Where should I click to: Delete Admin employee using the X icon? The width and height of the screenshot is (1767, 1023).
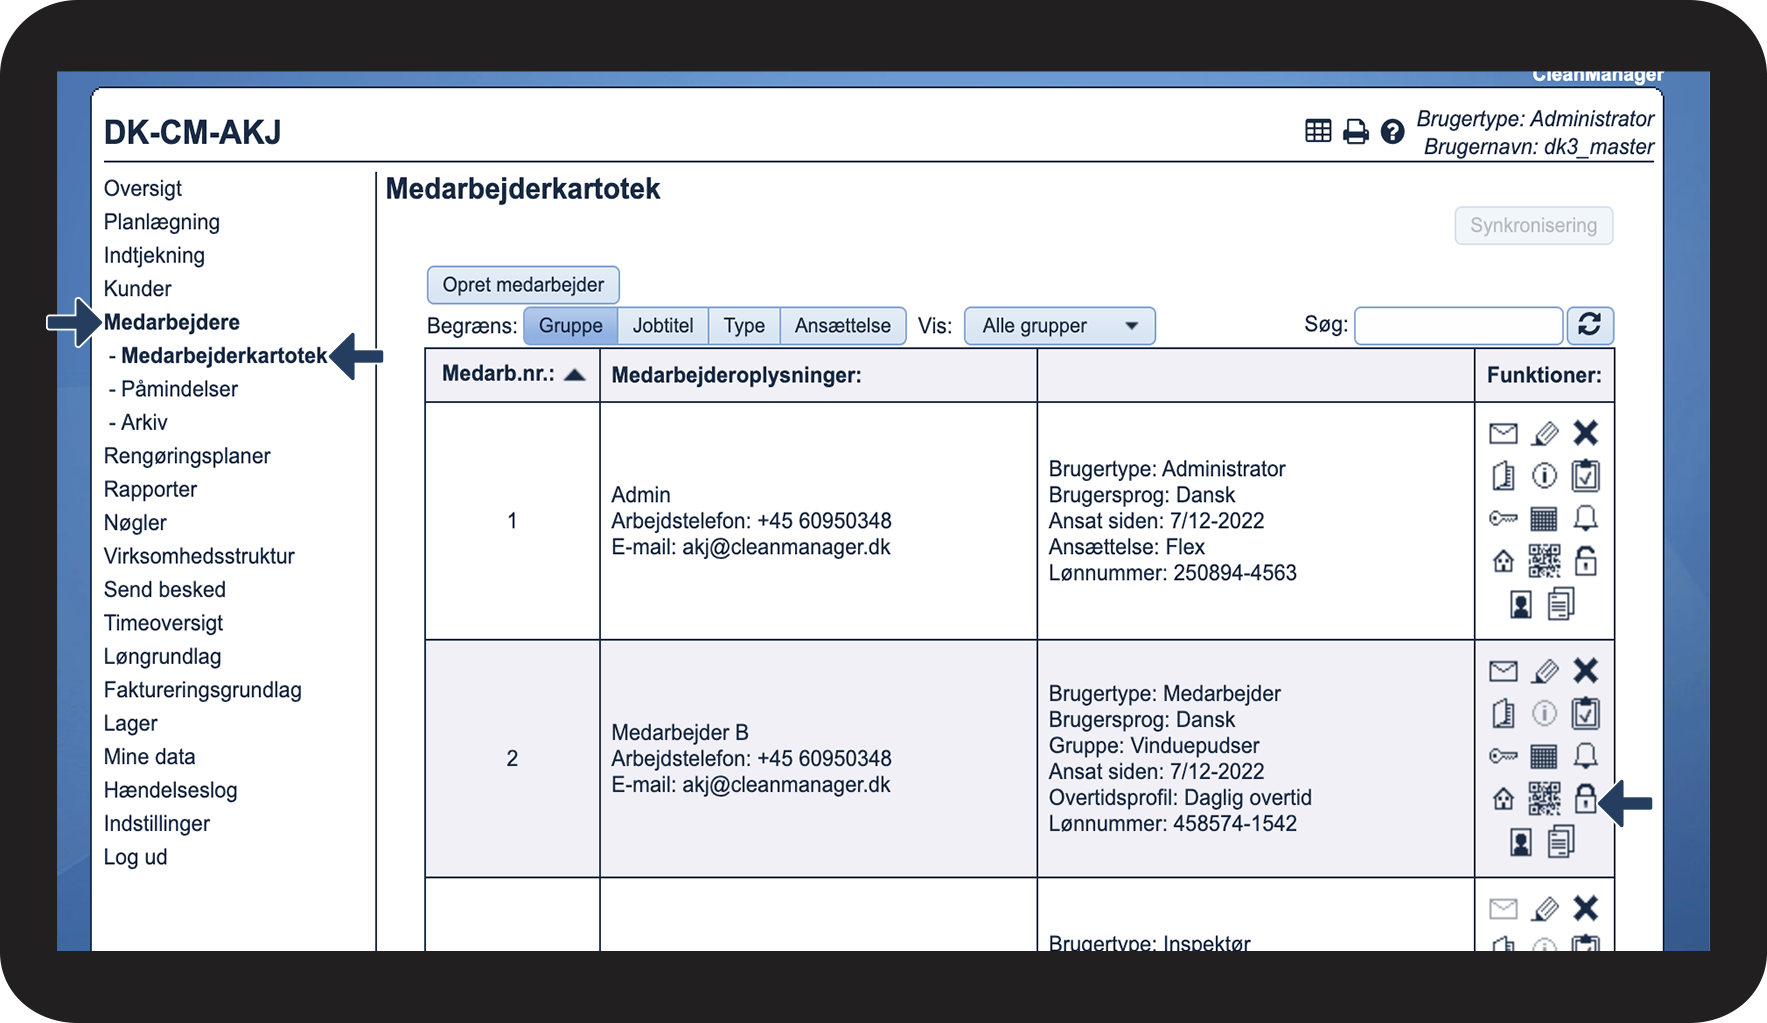pyautogui.click(x=1586, y=433)
